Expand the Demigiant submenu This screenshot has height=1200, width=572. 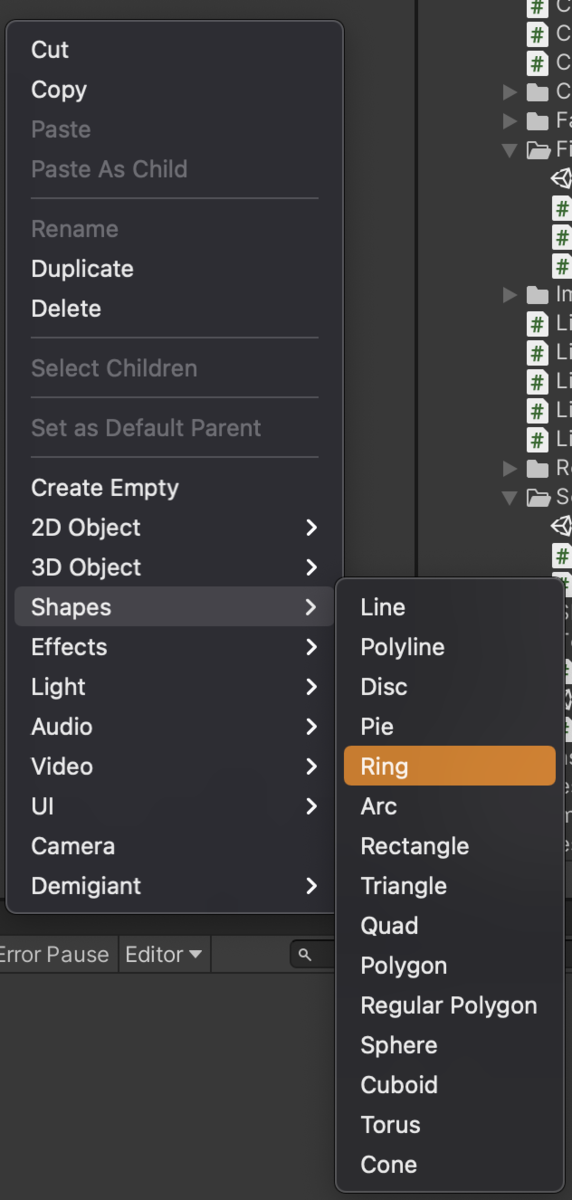pos(174,886)
